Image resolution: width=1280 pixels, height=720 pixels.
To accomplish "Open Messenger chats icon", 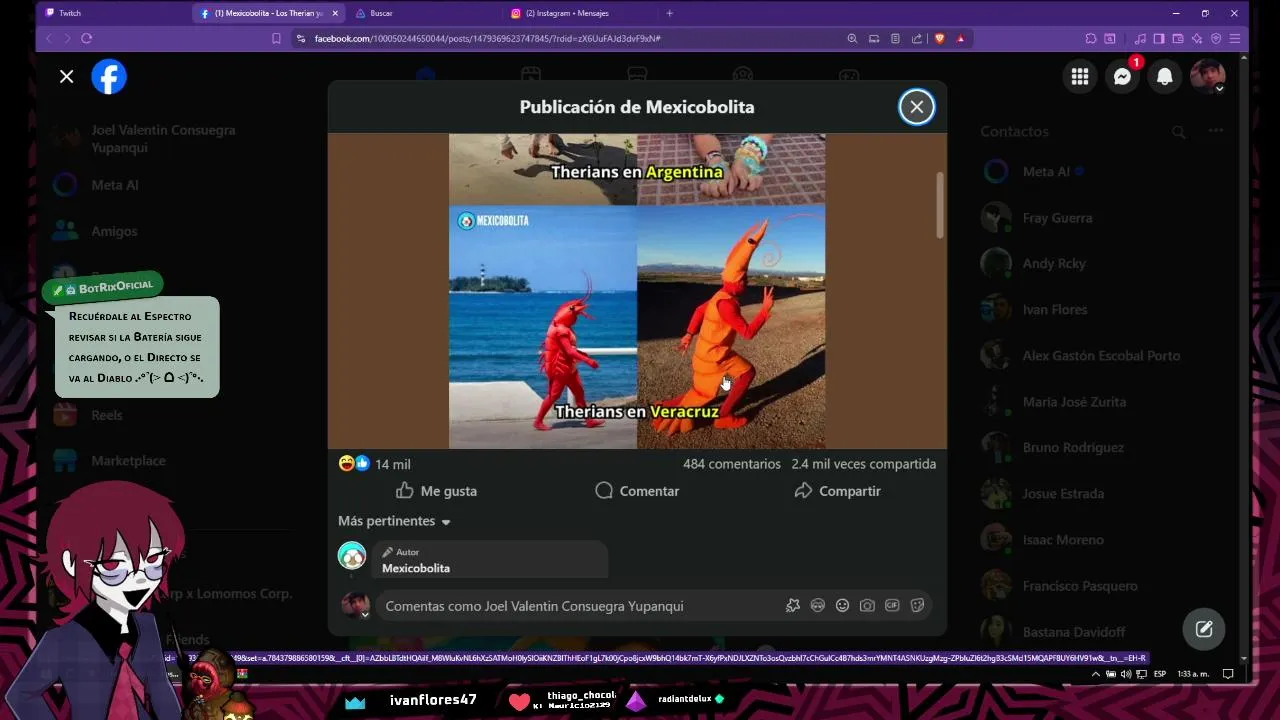I will click(1122, 77).
